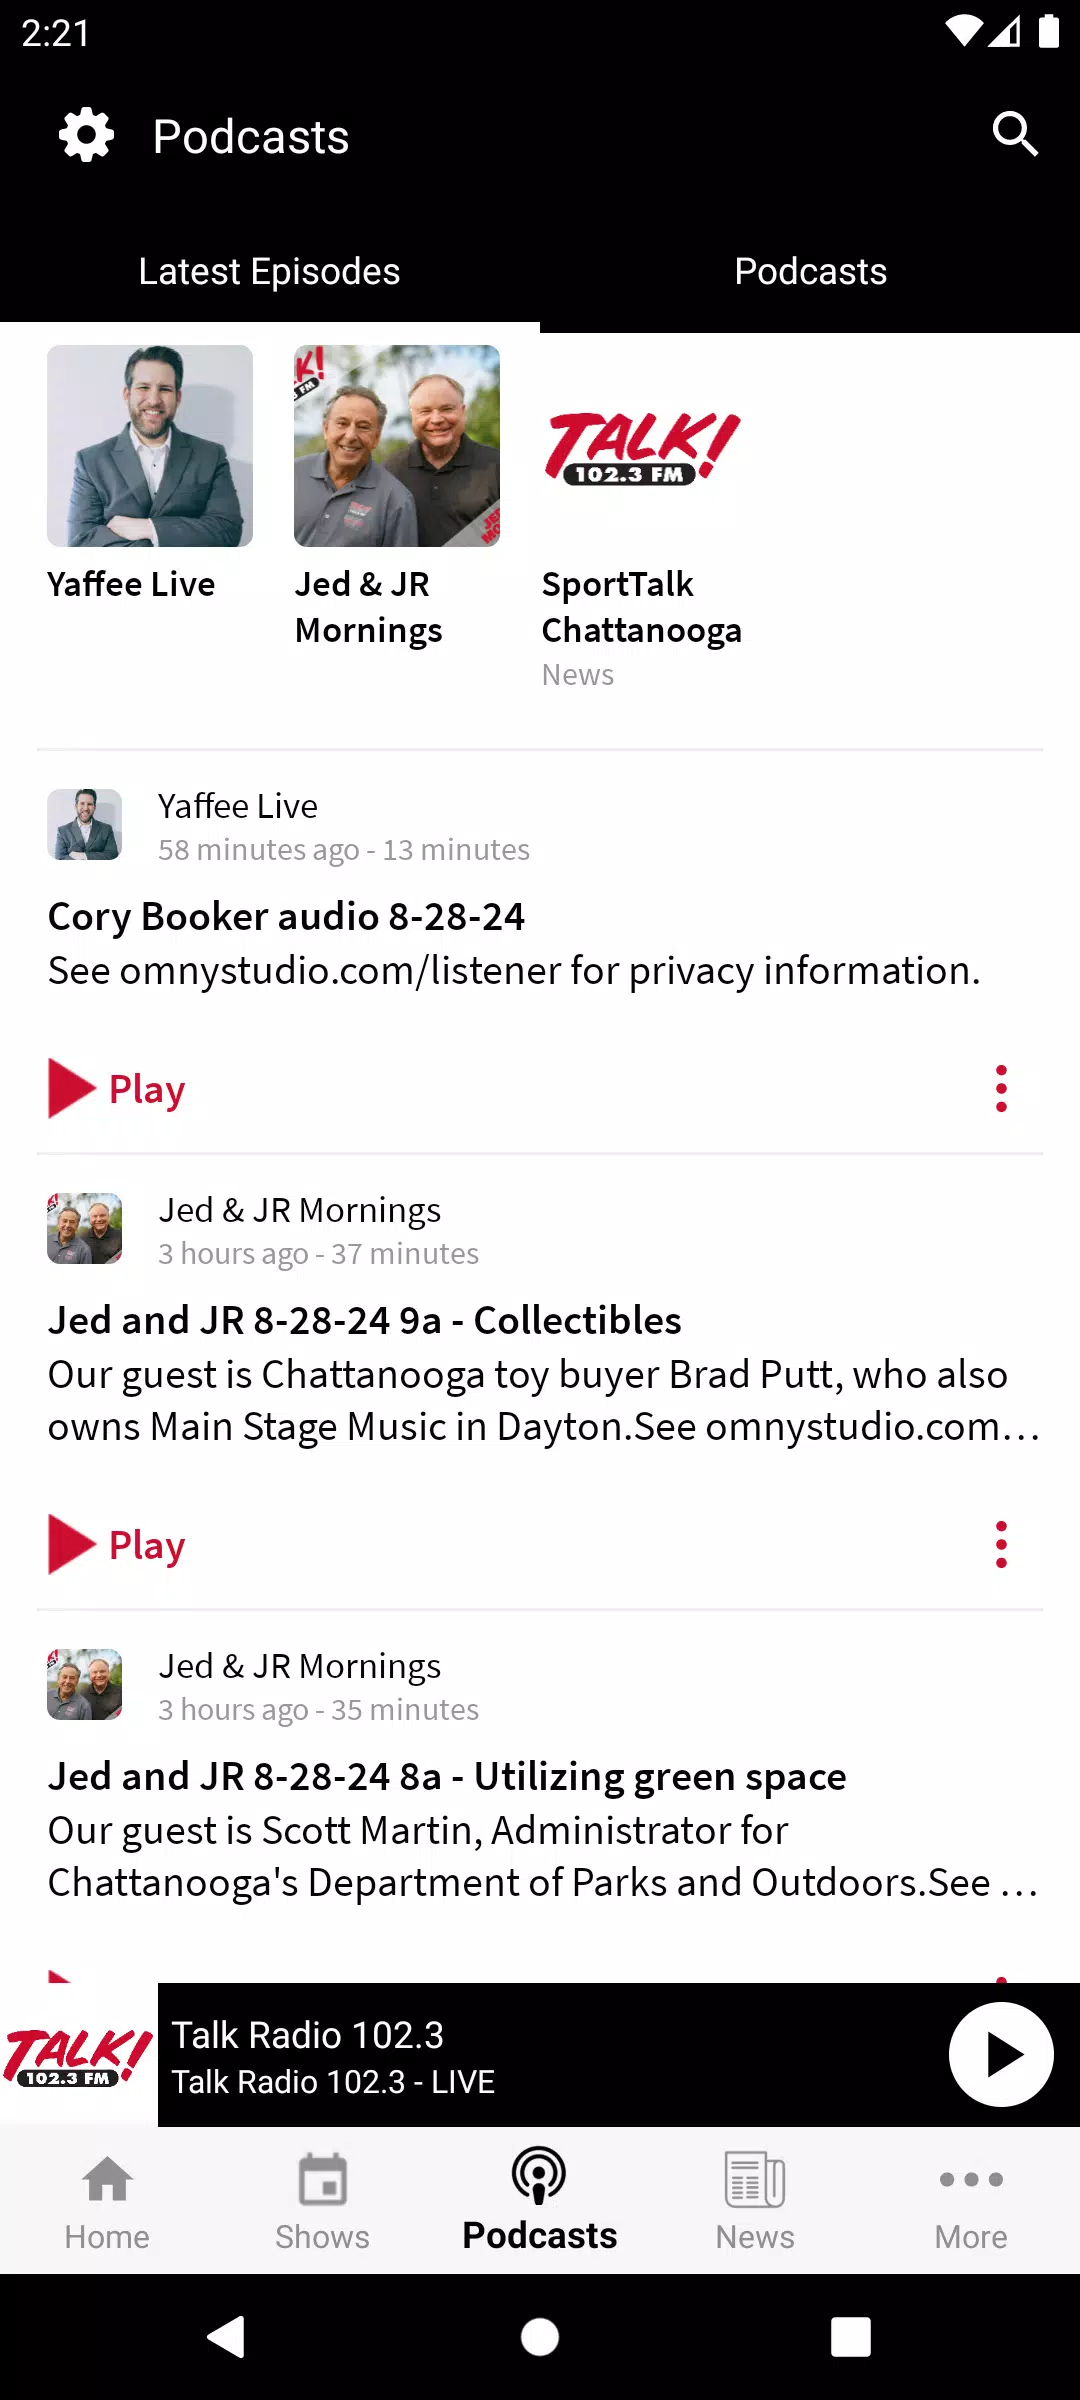
Task: Click Yaffee Live show name in first episode
Action: [x=238, y=806]
